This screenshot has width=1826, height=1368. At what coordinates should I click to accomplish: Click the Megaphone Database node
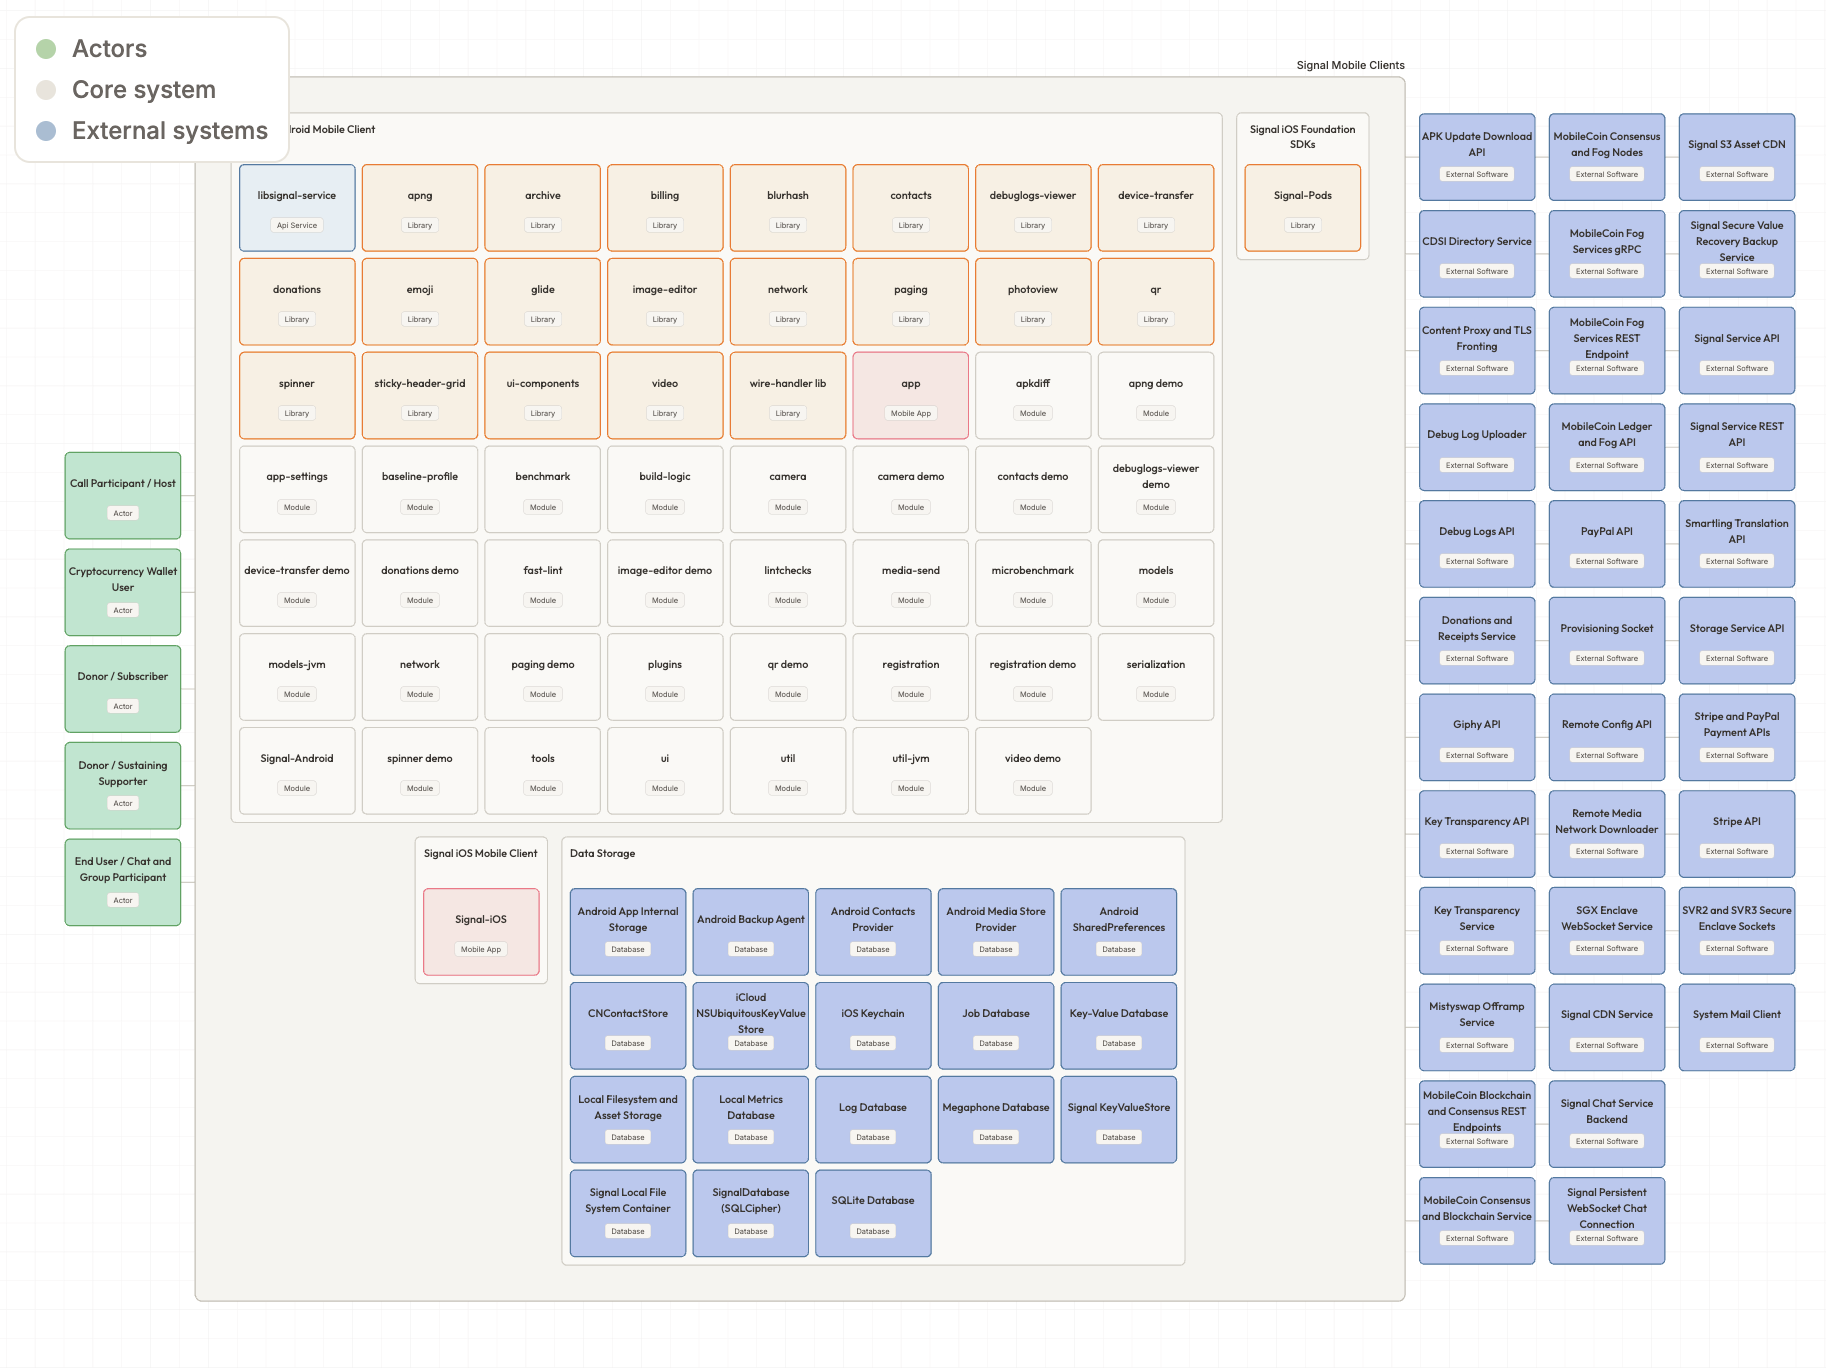[x=996, y=1120]
